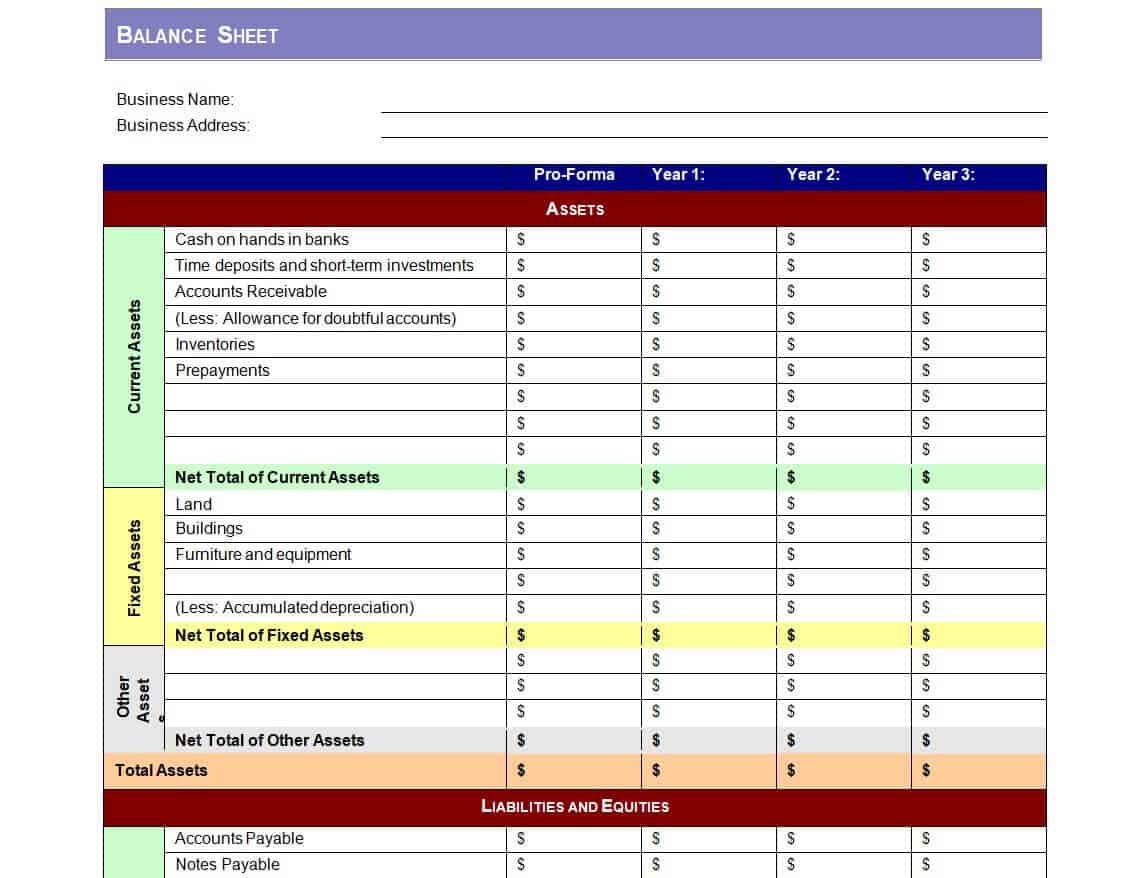
Task: Click the Balance Sheet title banner
Action: (572, 35)
